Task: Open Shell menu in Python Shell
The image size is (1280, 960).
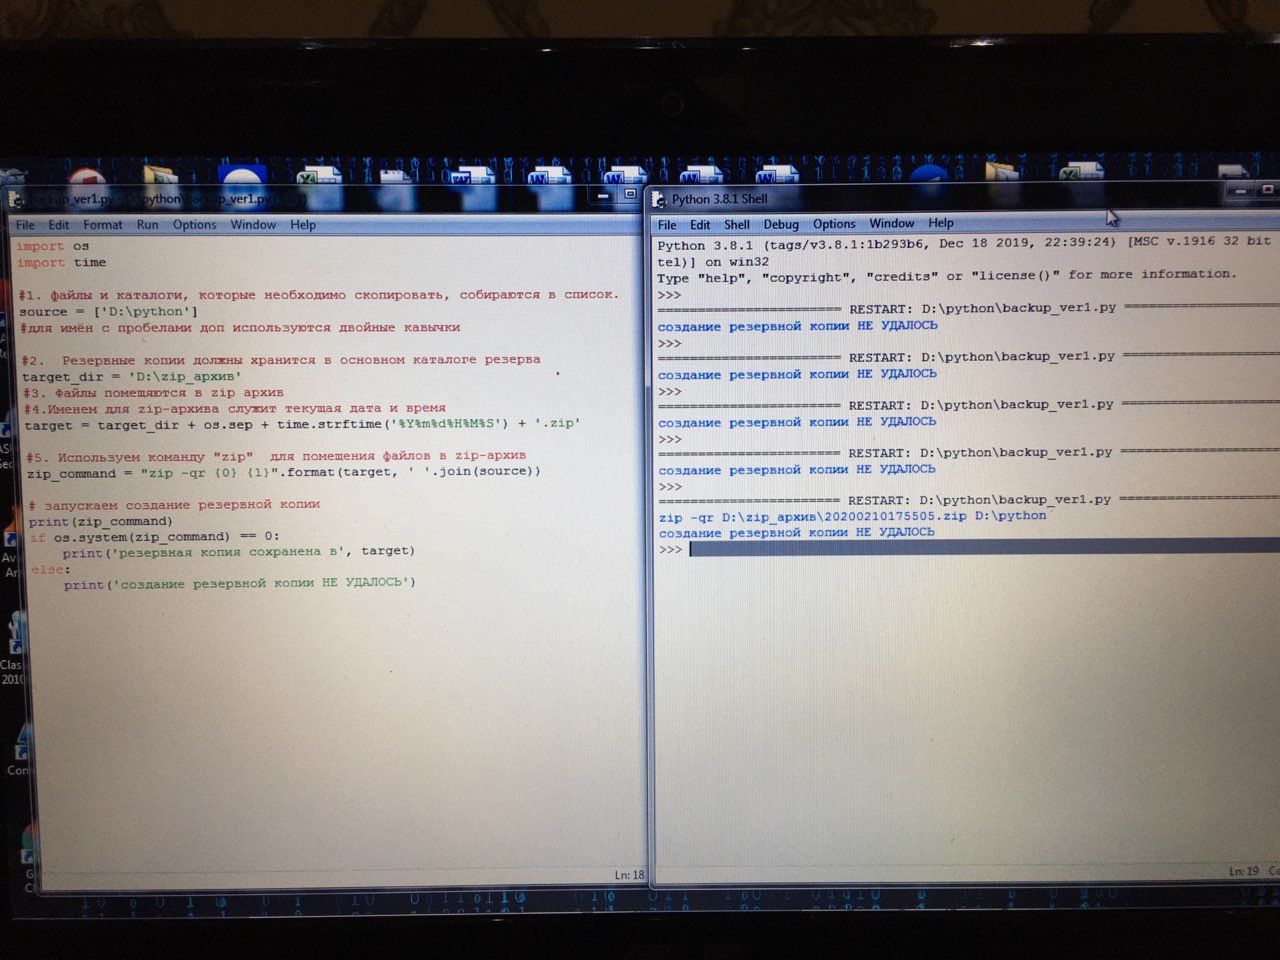Action: click(737, 225)
